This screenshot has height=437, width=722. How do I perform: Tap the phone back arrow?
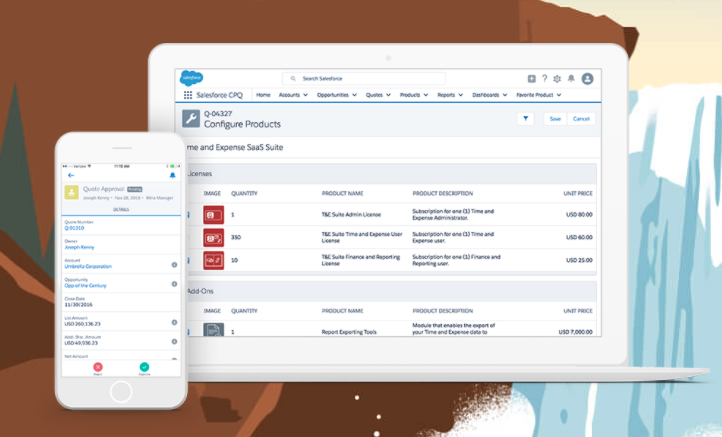tap(71, 175)
